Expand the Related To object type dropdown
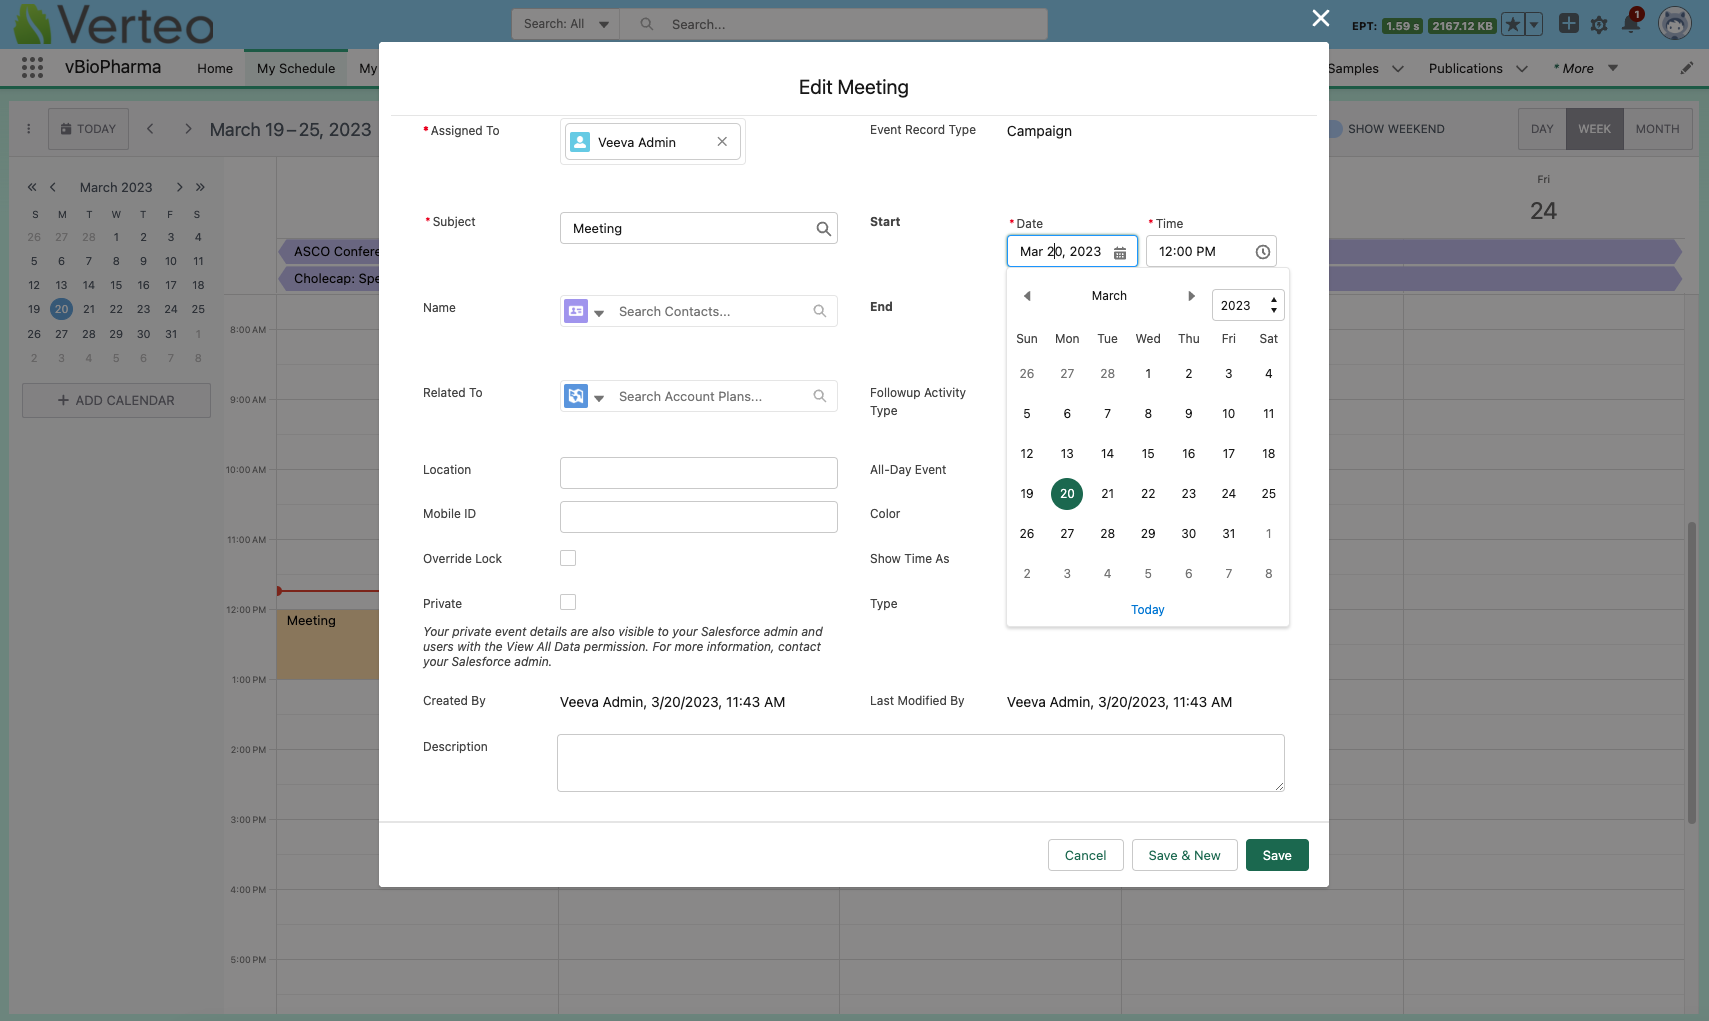 (599, 398)
